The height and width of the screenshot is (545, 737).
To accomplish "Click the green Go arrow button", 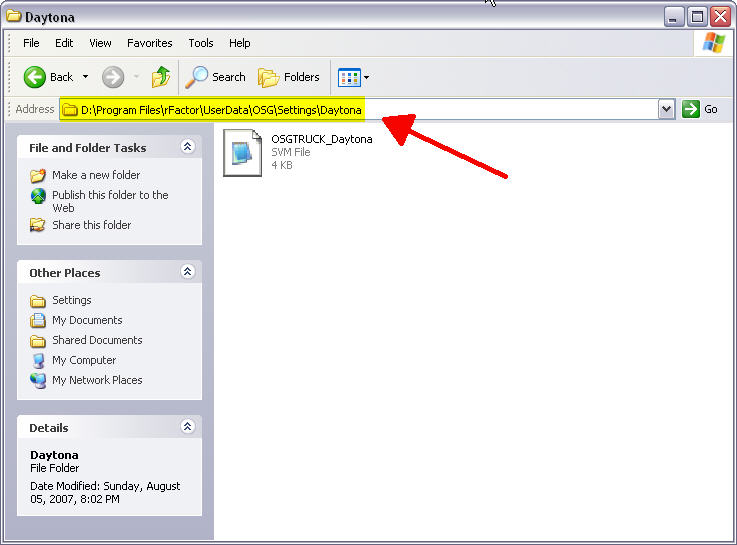I will pyautogui.click(x=690, y=109).
